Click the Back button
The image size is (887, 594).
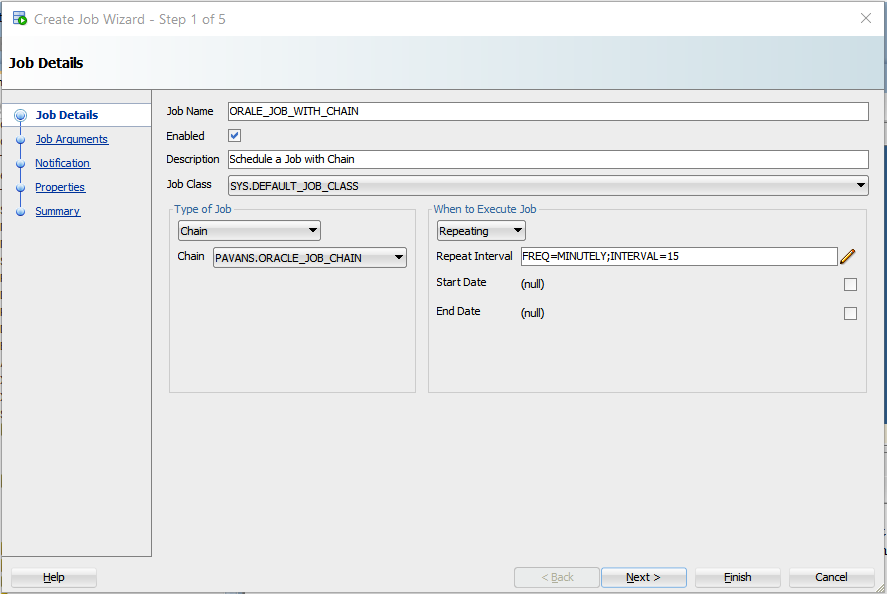(557, 578)
